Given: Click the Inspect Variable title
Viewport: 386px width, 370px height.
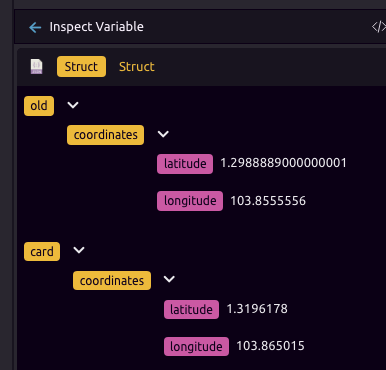Looking at the screenshot, I should click(97, 27).
